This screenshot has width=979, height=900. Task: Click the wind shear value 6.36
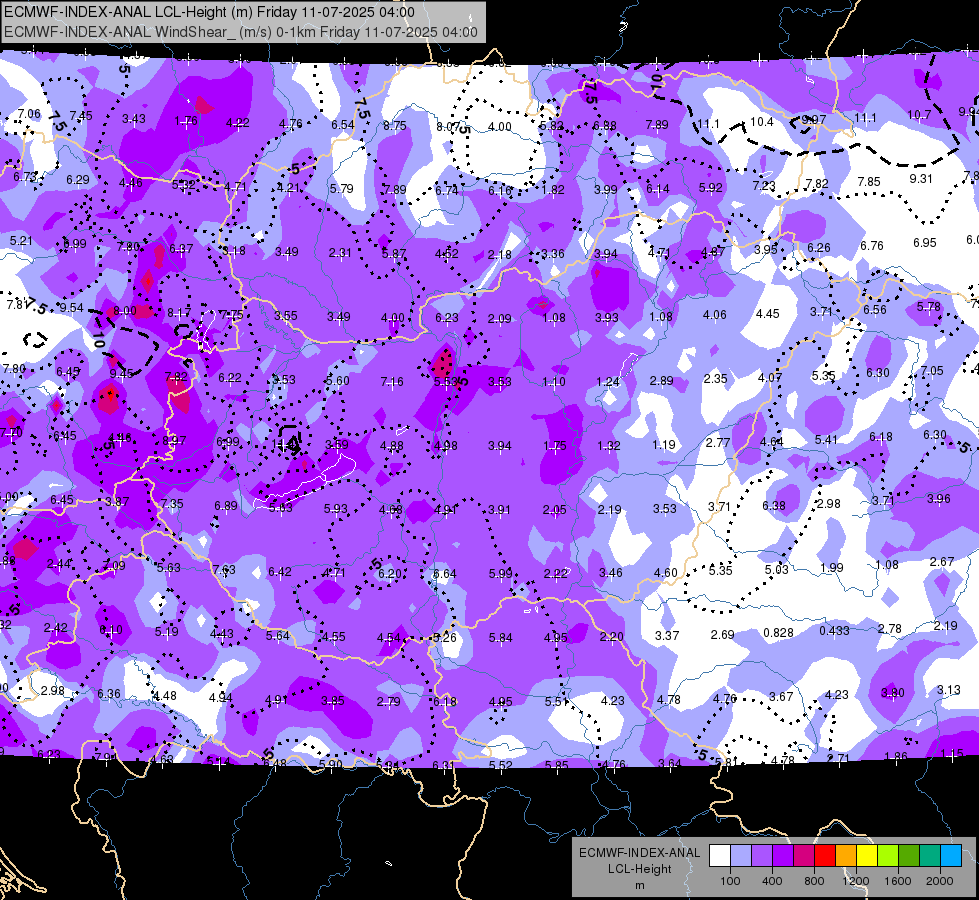click(109, 693)
